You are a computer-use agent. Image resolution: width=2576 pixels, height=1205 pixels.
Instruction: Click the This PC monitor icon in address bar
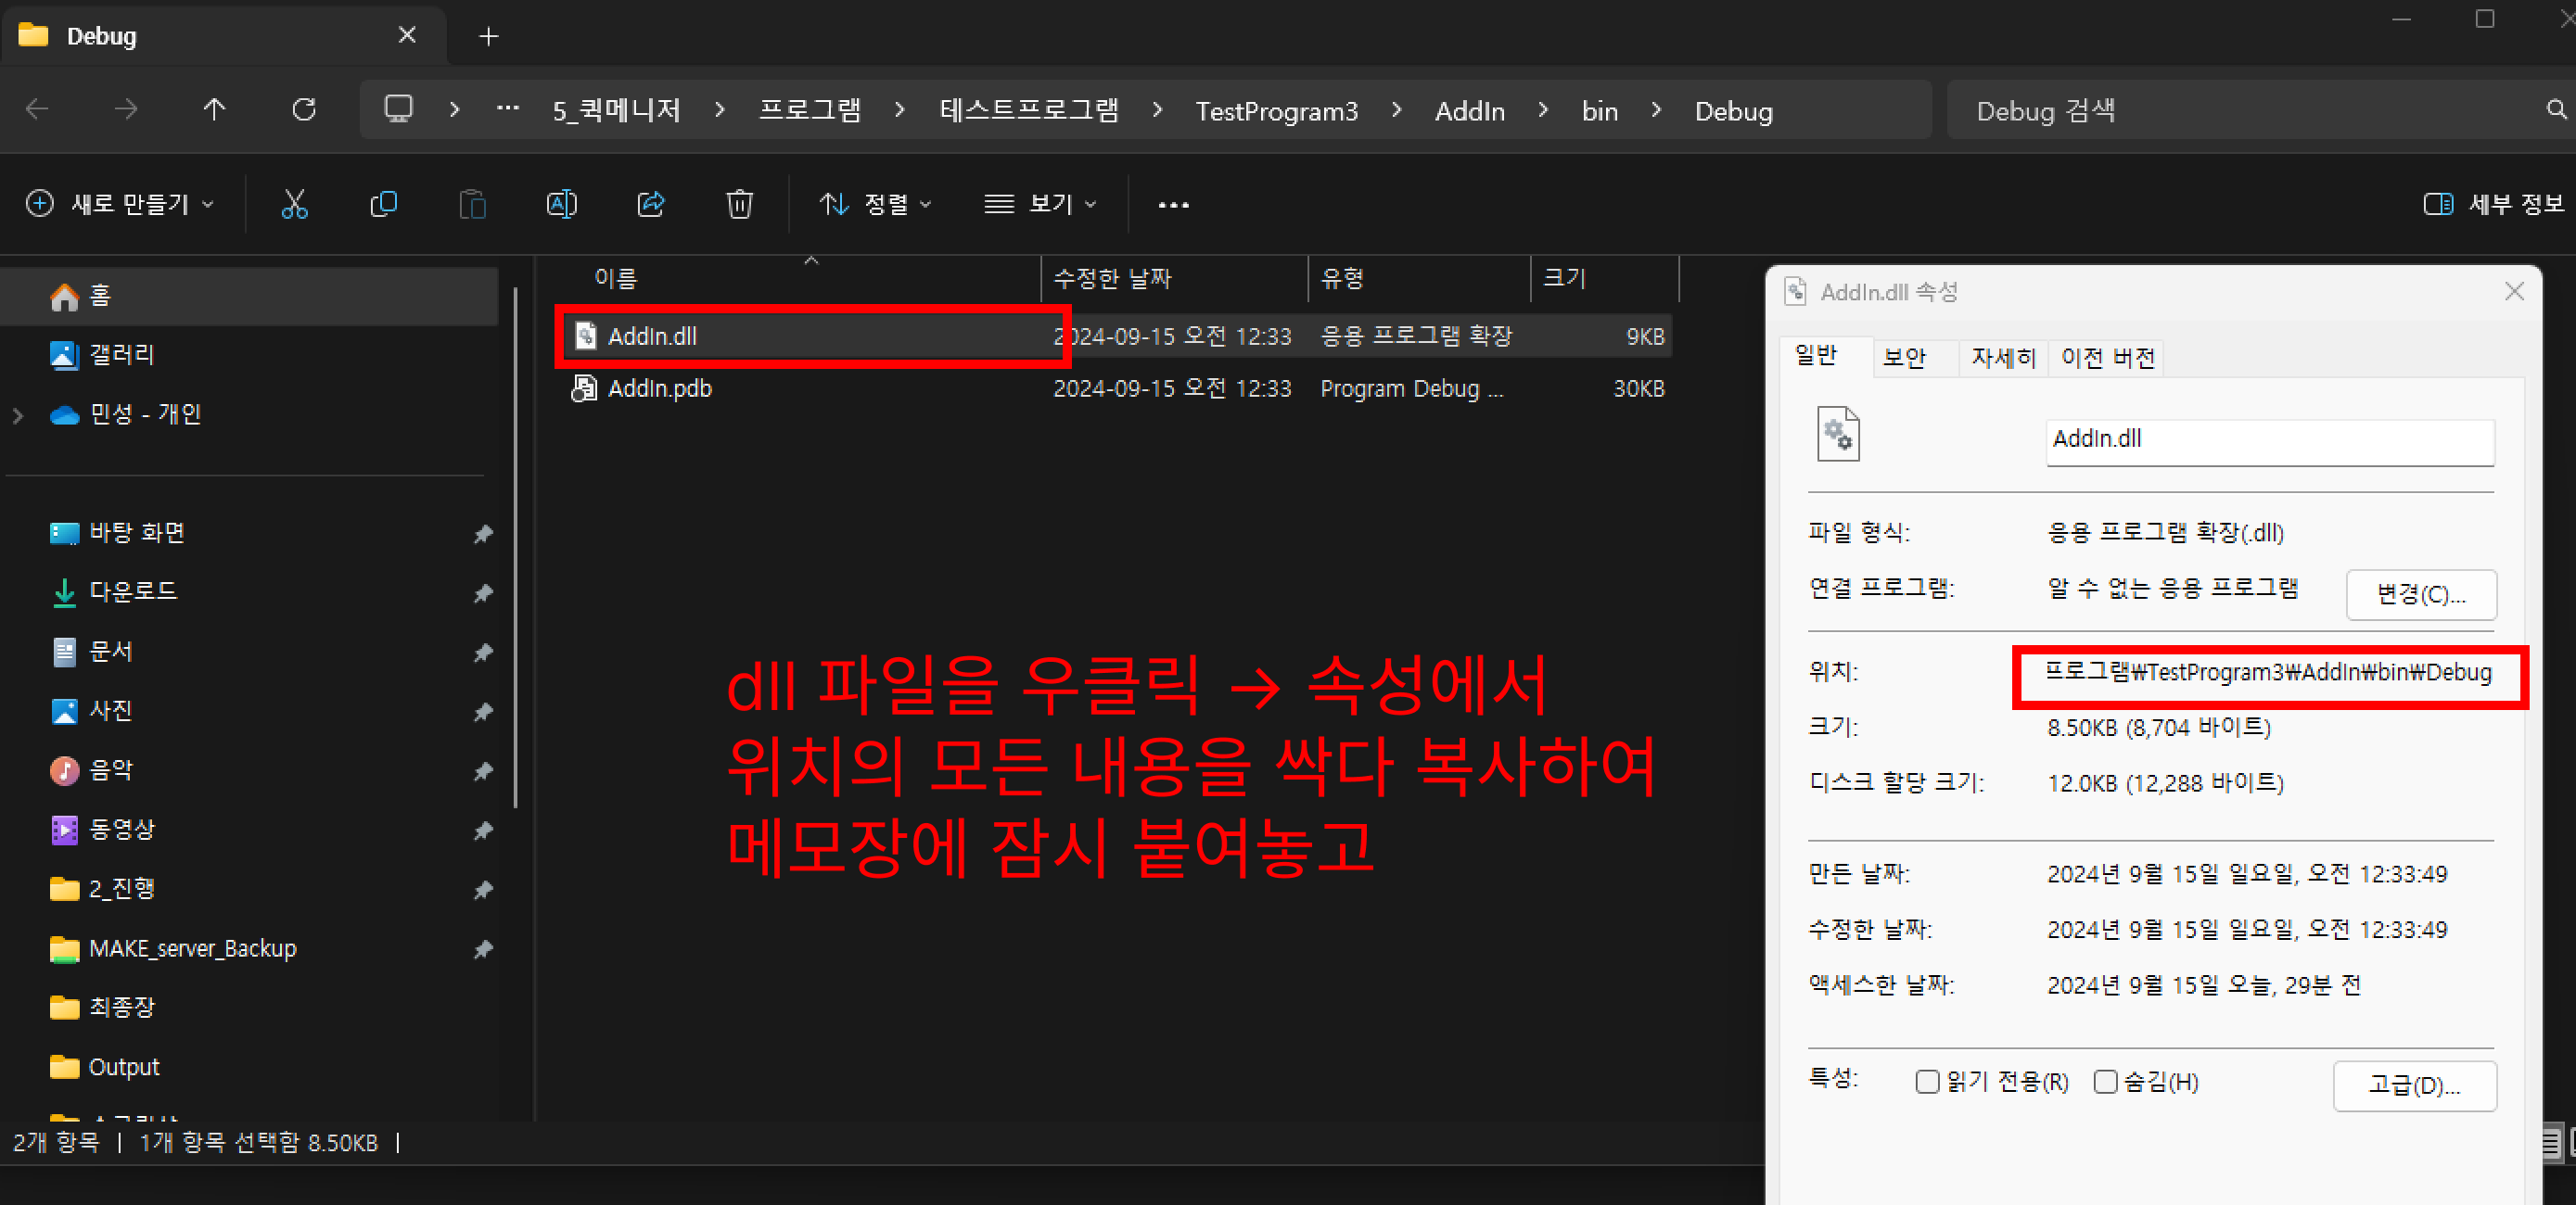pos(399,109)
